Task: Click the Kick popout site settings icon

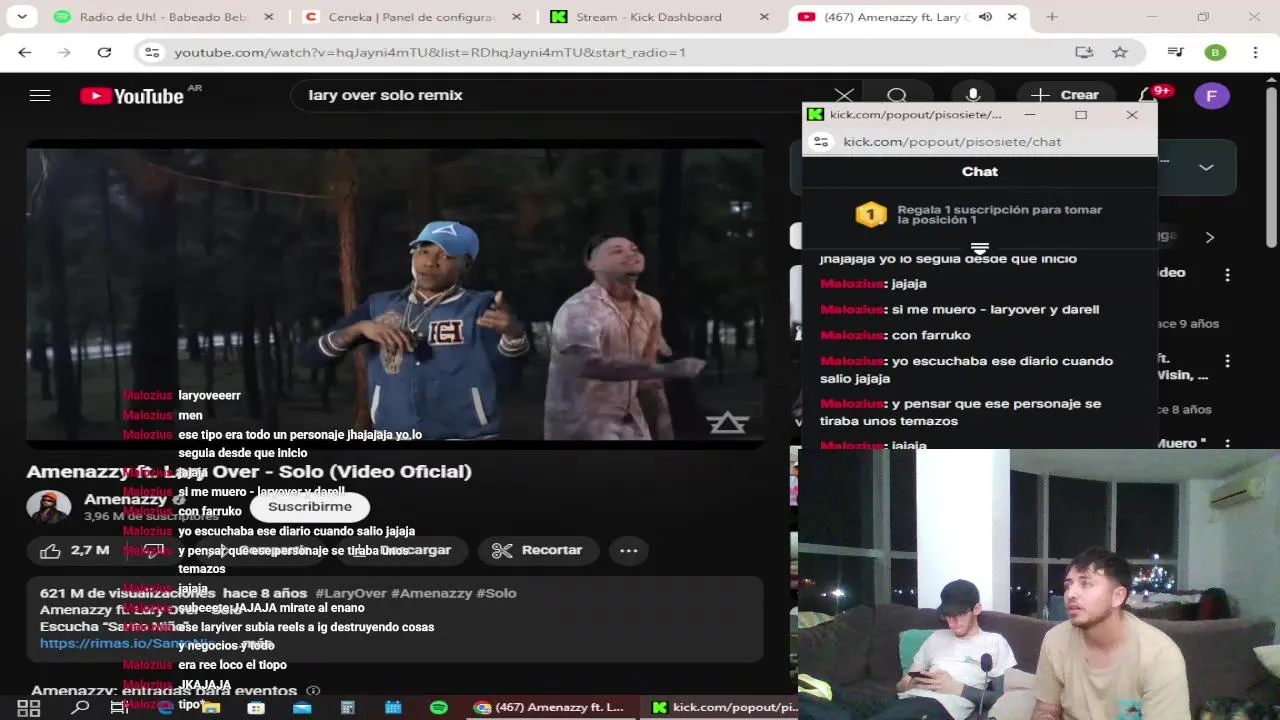Action: point(821,142)
